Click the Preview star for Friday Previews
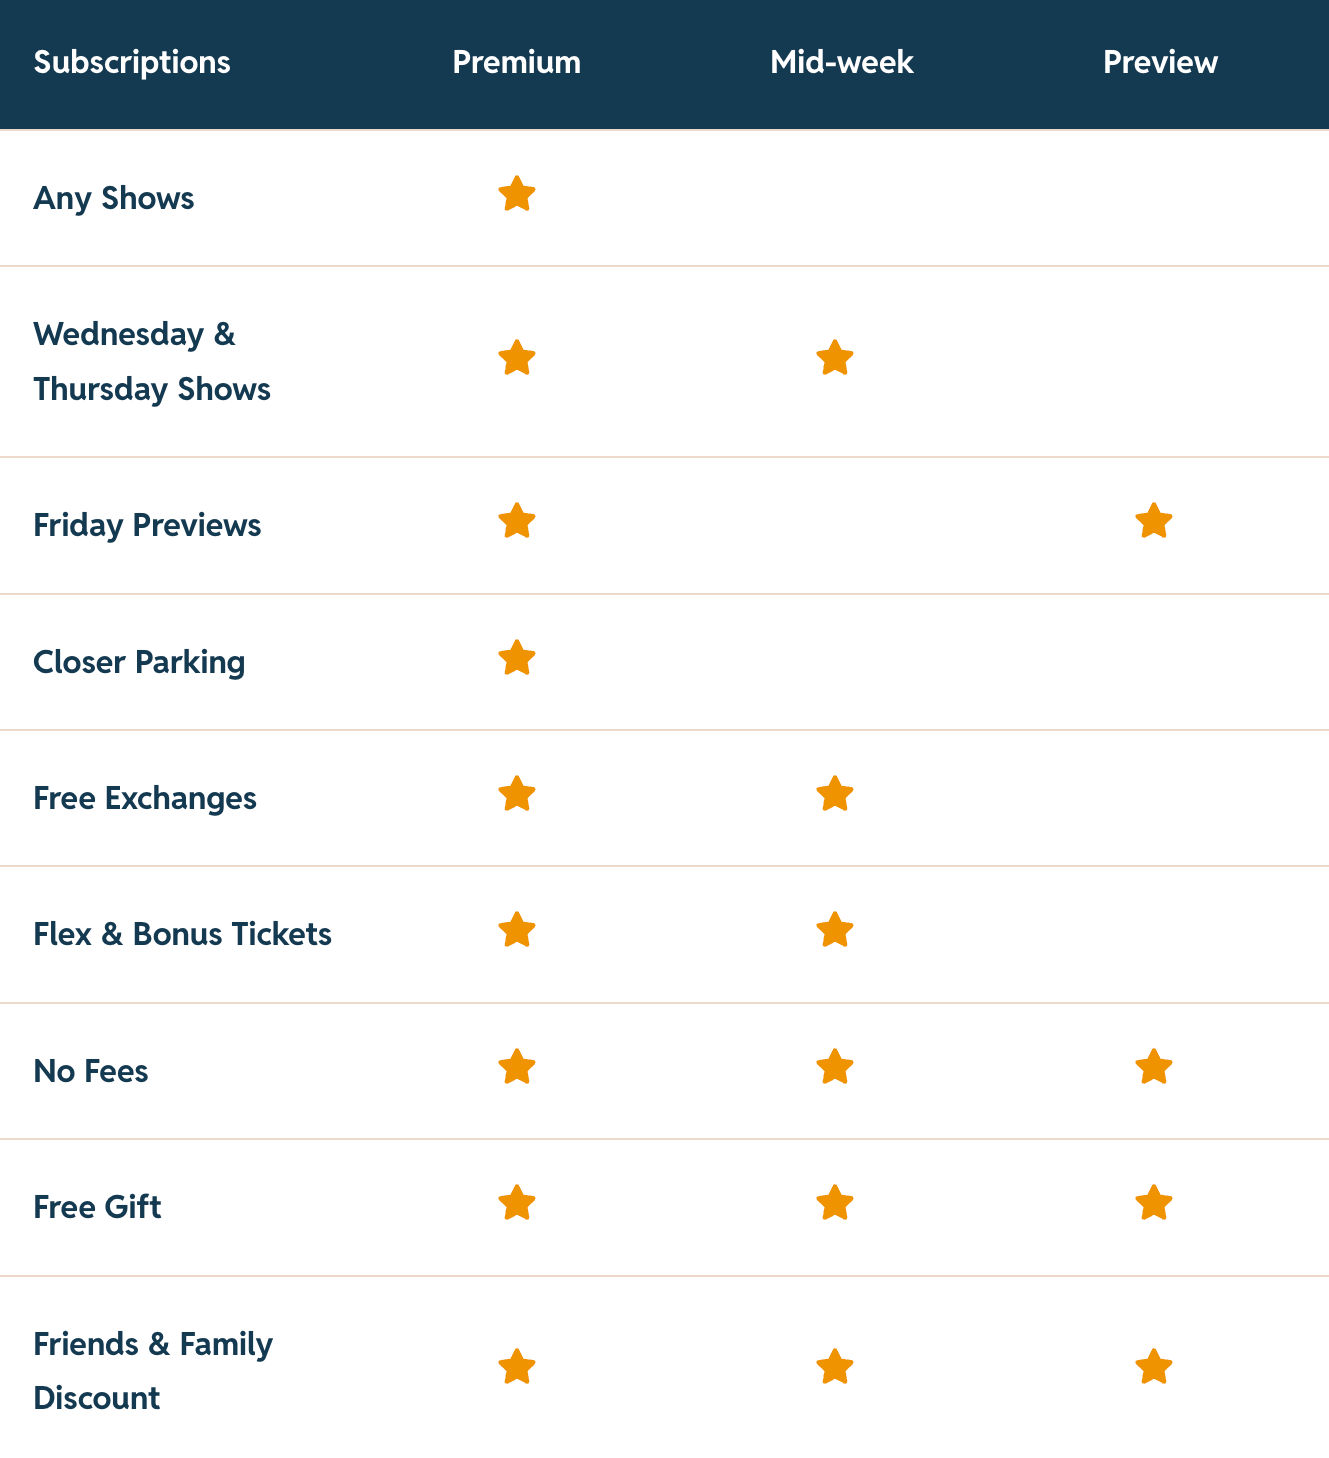 point(1154,521)
